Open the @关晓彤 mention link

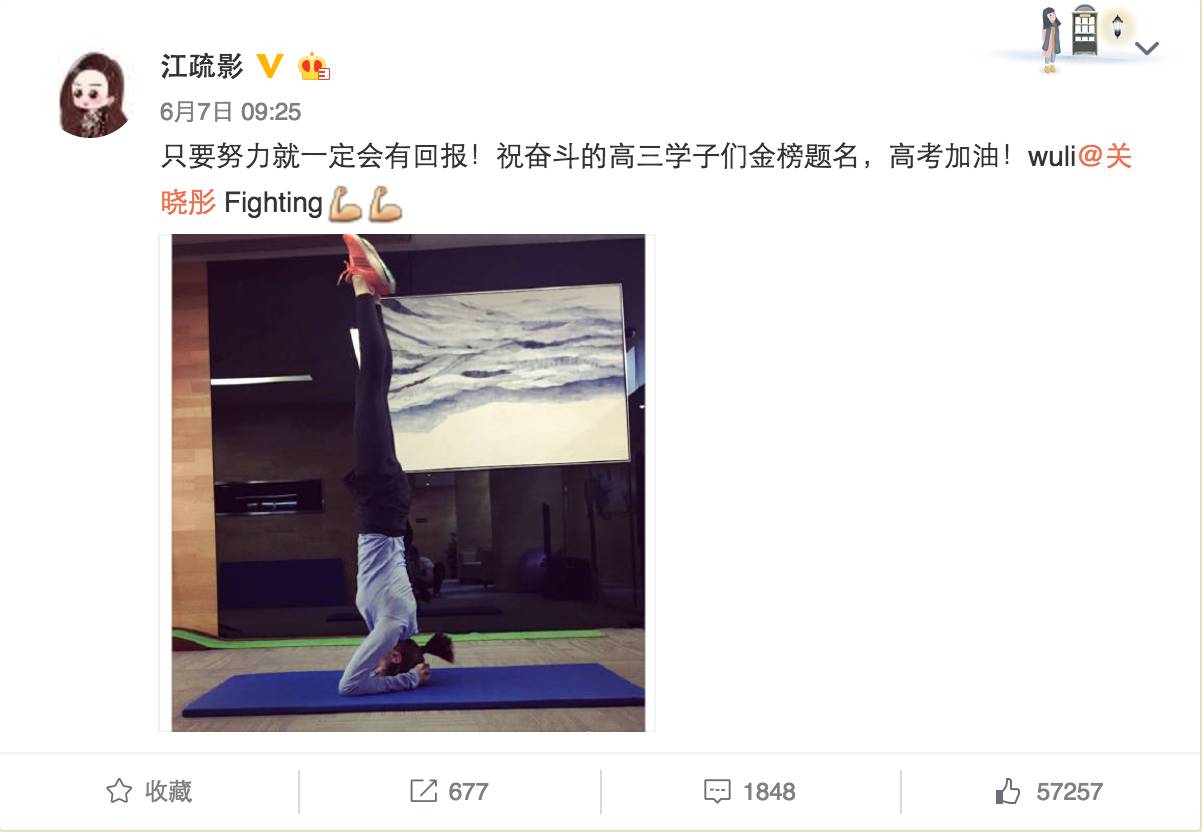point(1104,157)
